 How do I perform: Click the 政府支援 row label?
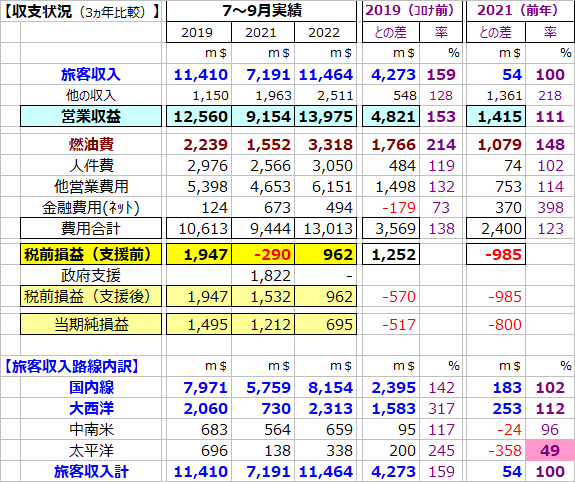[91, 275]
